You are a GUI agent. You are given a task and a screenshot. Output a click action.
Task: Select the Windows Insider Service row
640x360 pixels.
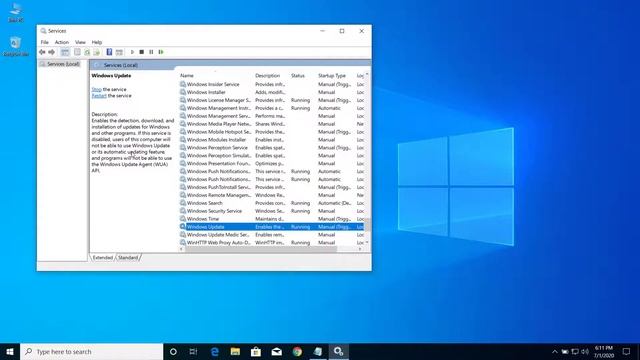(271, 84)
